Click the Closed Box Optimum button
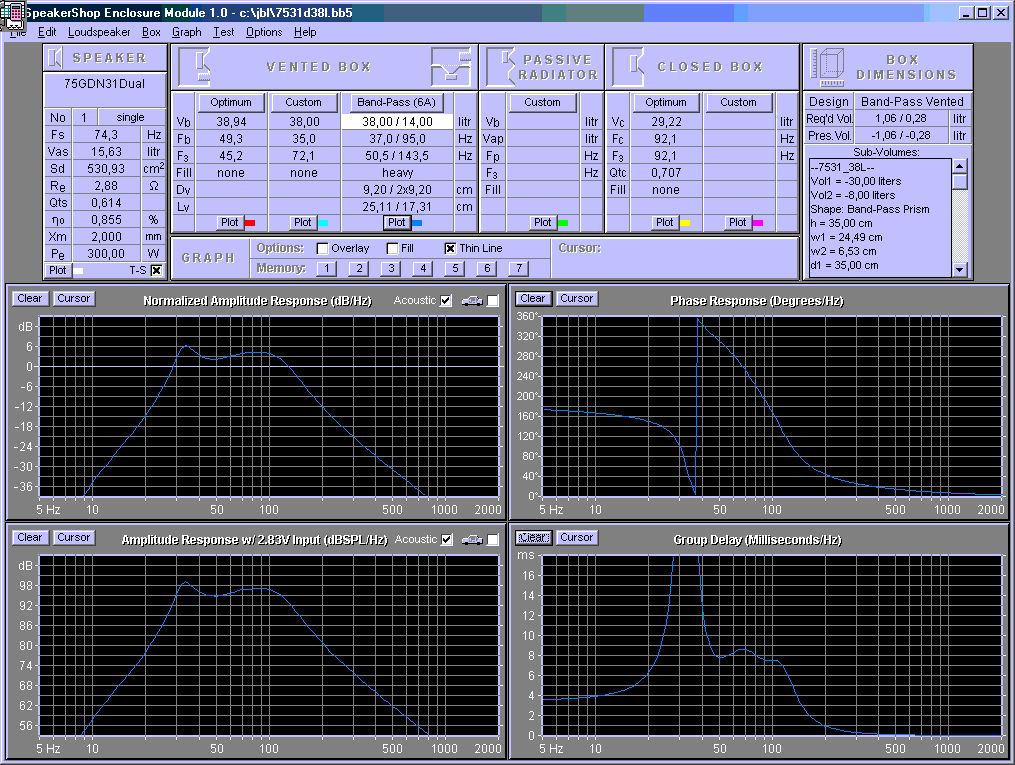The image size is (1015, 765). (x=666, y=102)
